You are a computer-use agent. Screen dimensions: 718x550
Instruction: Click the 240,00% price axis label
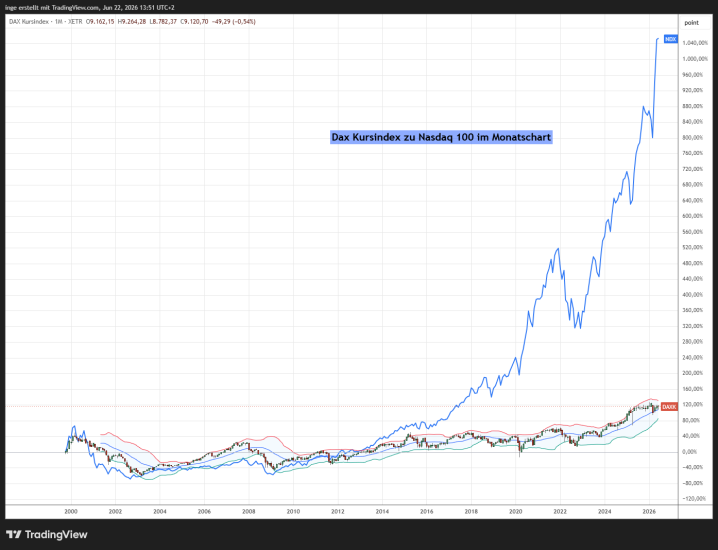click(x=693, y=357)
